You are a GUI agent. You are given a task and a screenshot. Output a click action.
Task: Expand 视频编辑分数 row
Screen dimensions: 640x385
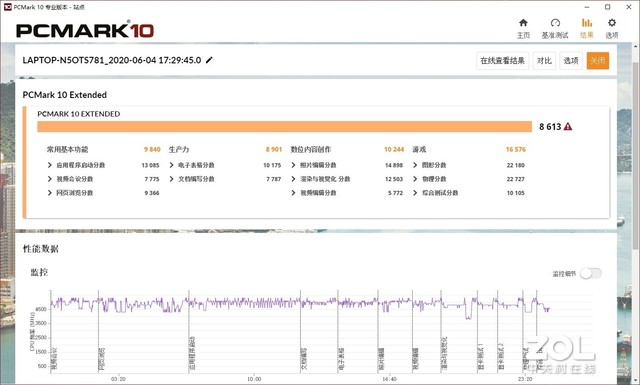coord(293,193)
